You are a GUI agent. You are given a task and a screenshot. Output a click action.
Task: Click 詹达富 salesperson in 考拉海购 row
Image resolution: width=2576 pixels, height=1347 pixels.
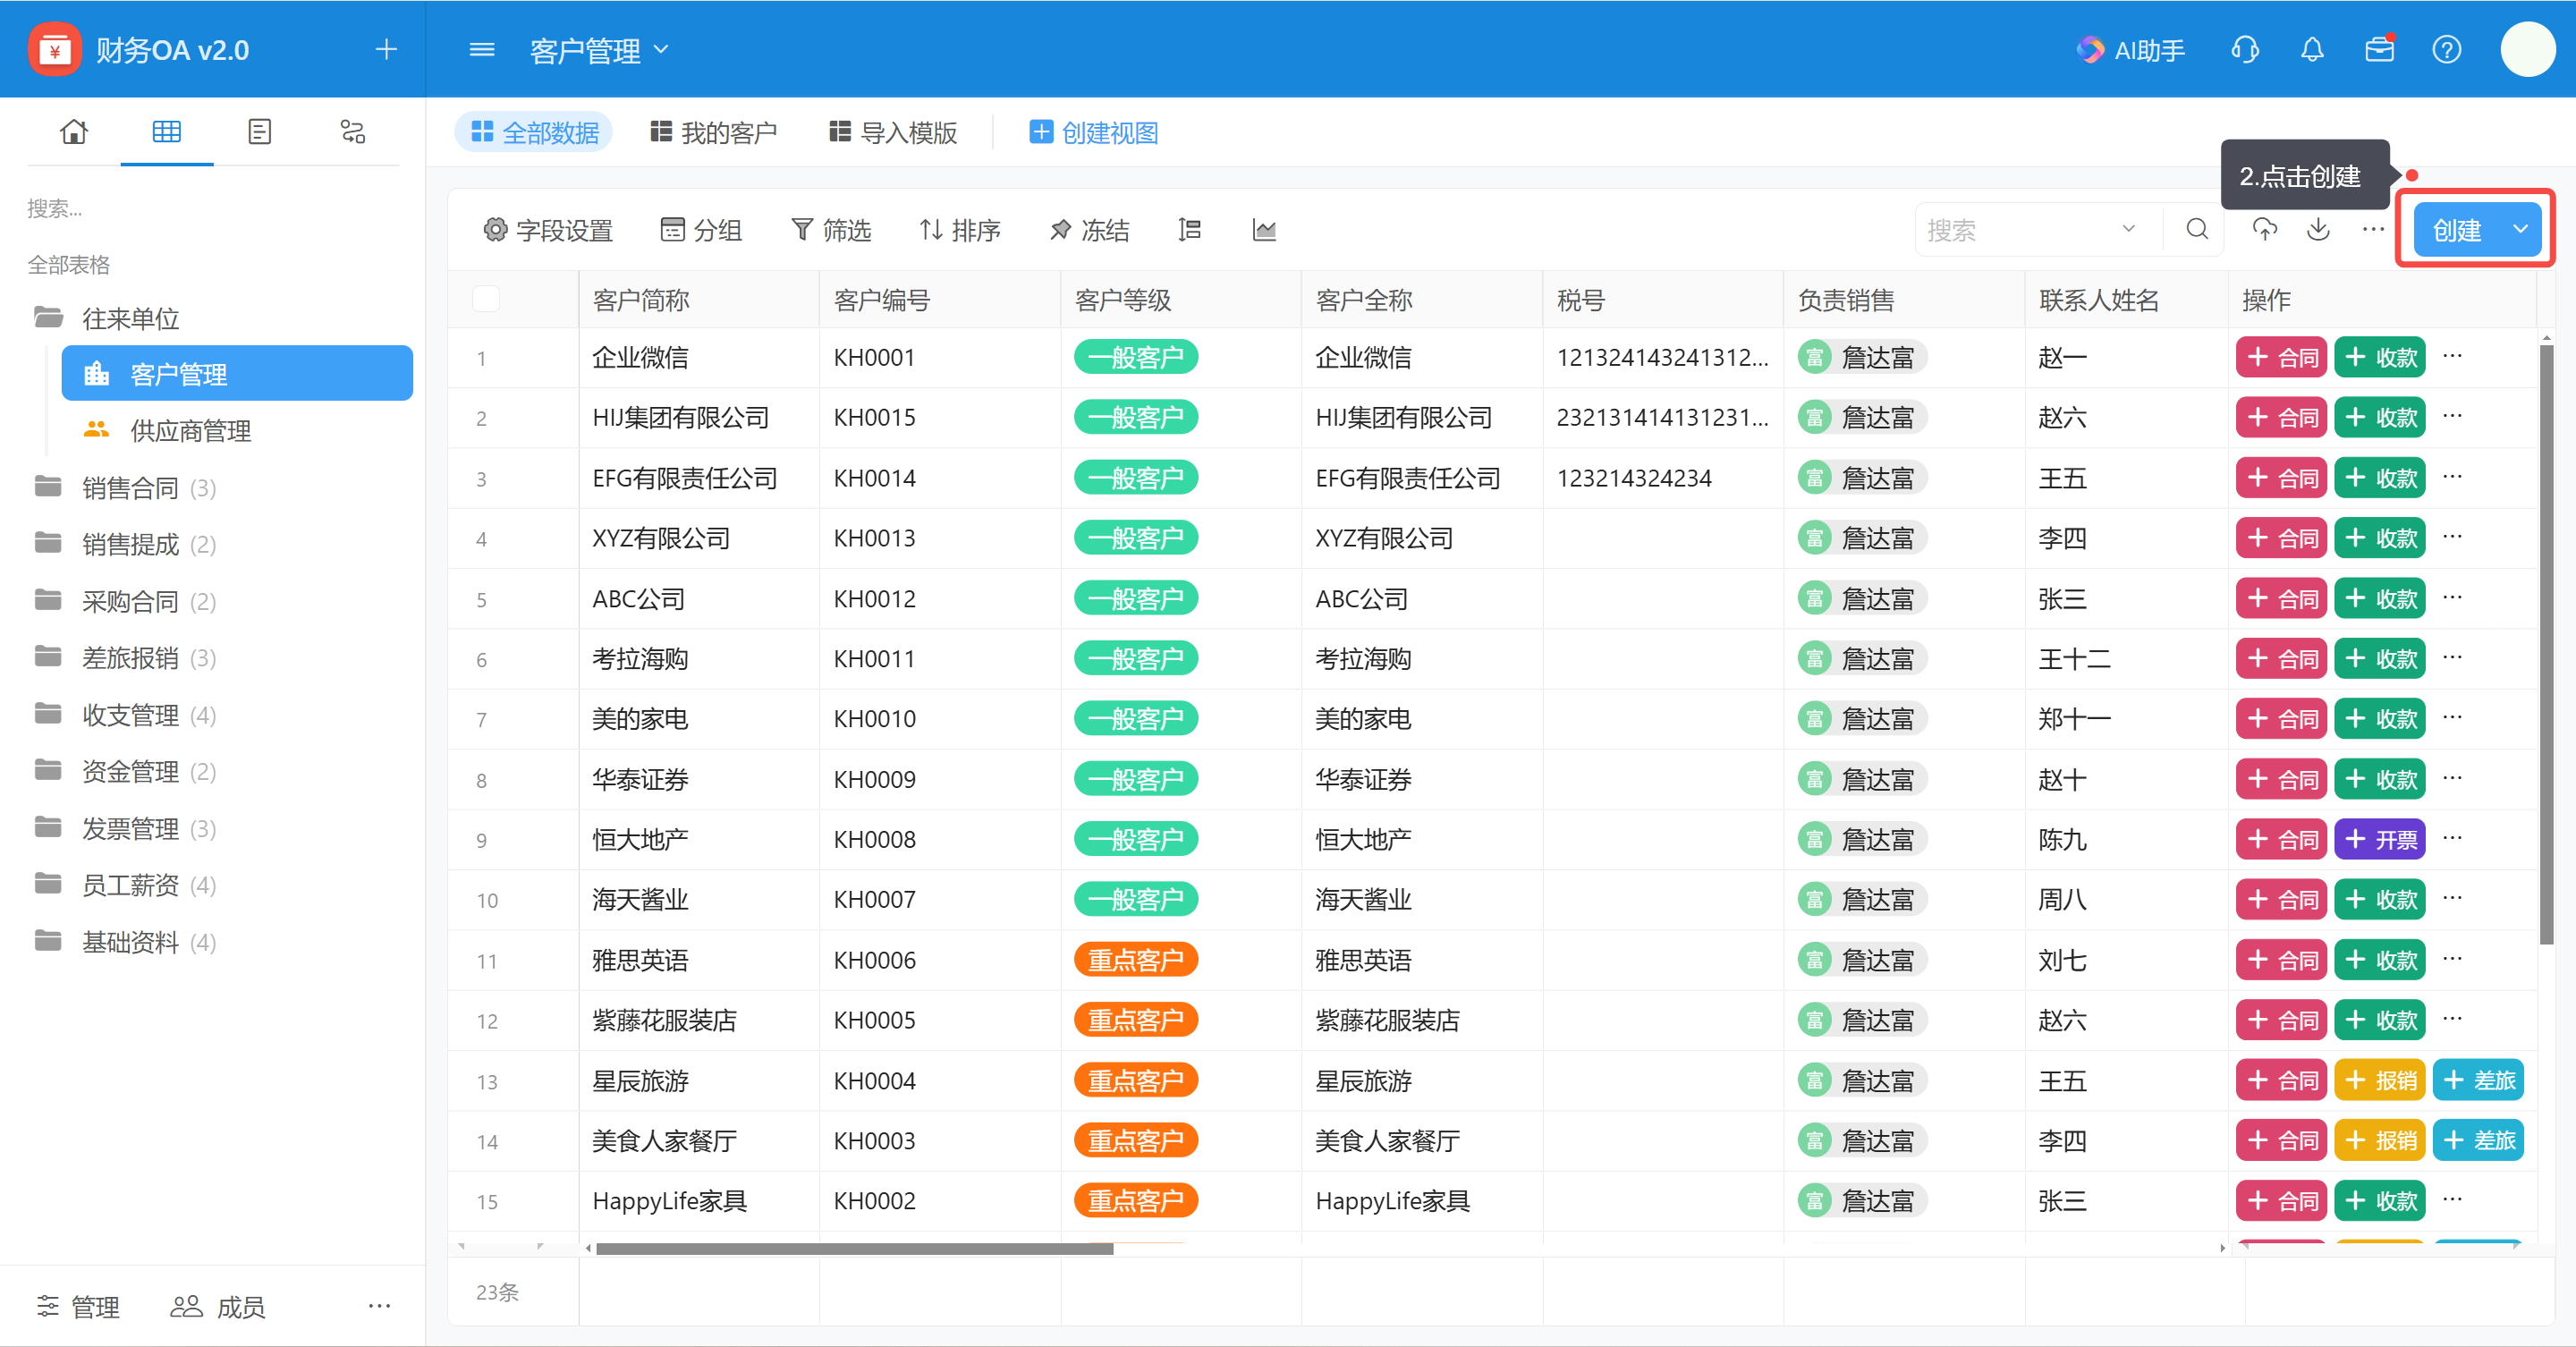[x=1861, y=658]
